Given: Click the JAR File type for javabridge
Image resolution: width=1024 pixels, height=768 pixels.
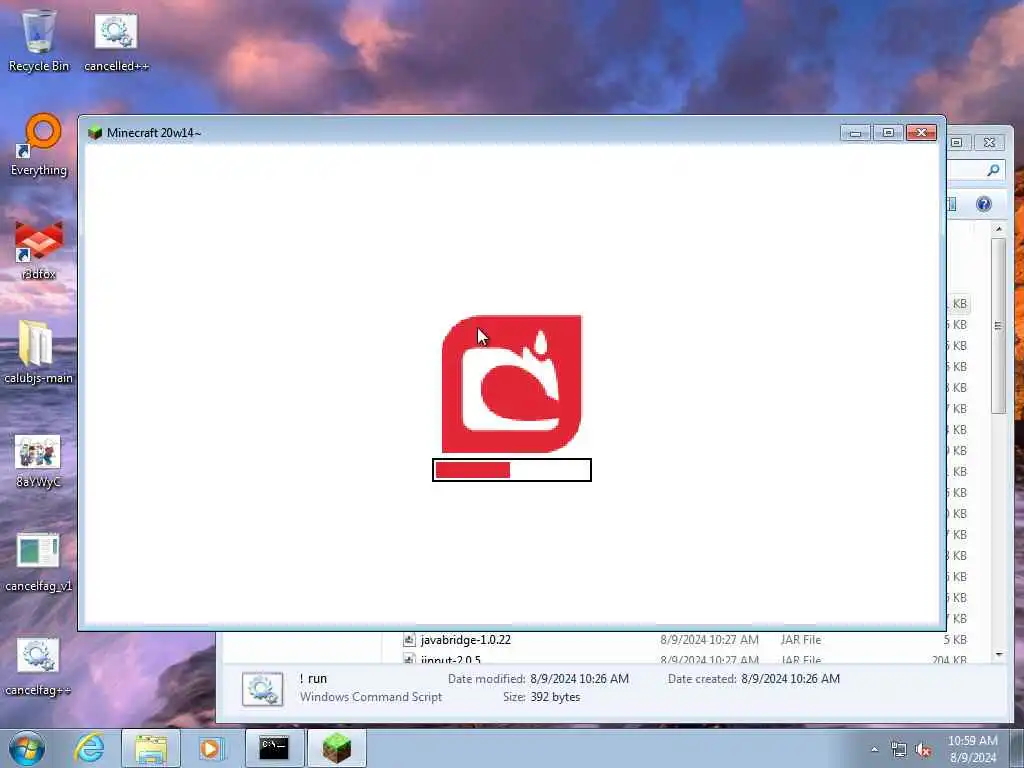Looking at the screenshot, I should 801,640.
